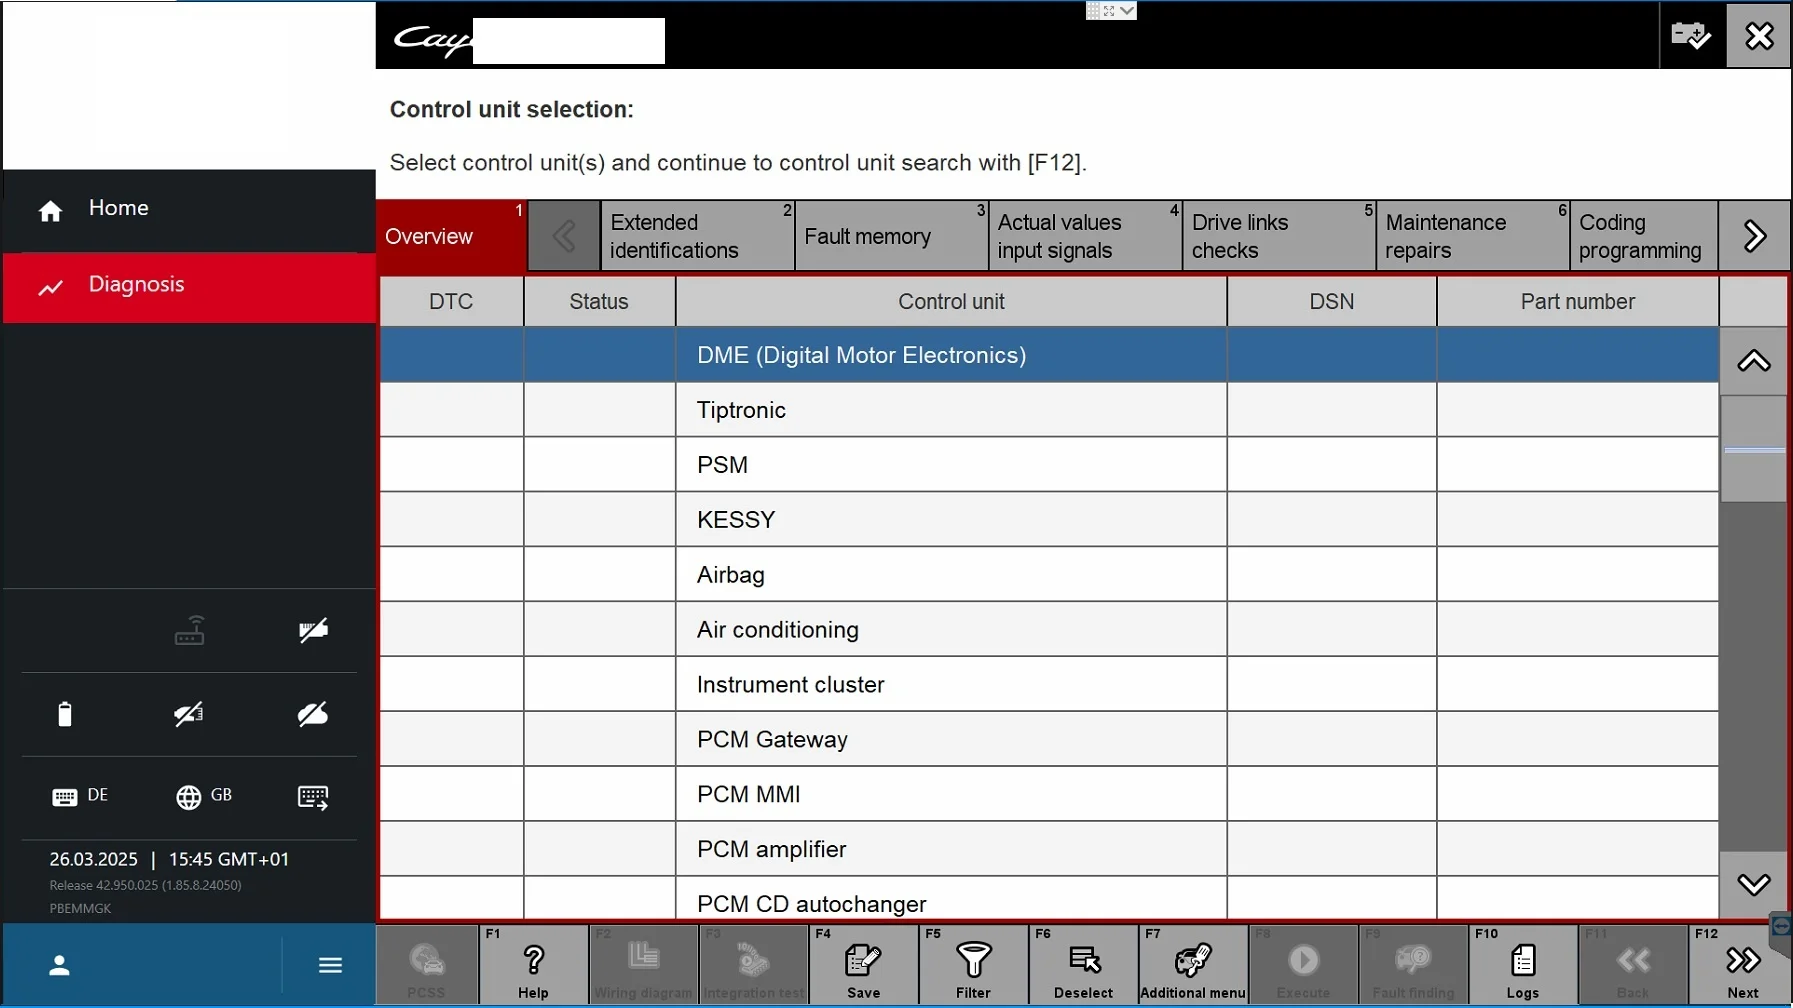The width and height of the screenshot is (1793, 1008).
Task: Open the on-screen keyboard icon
Action: [313, 797]
